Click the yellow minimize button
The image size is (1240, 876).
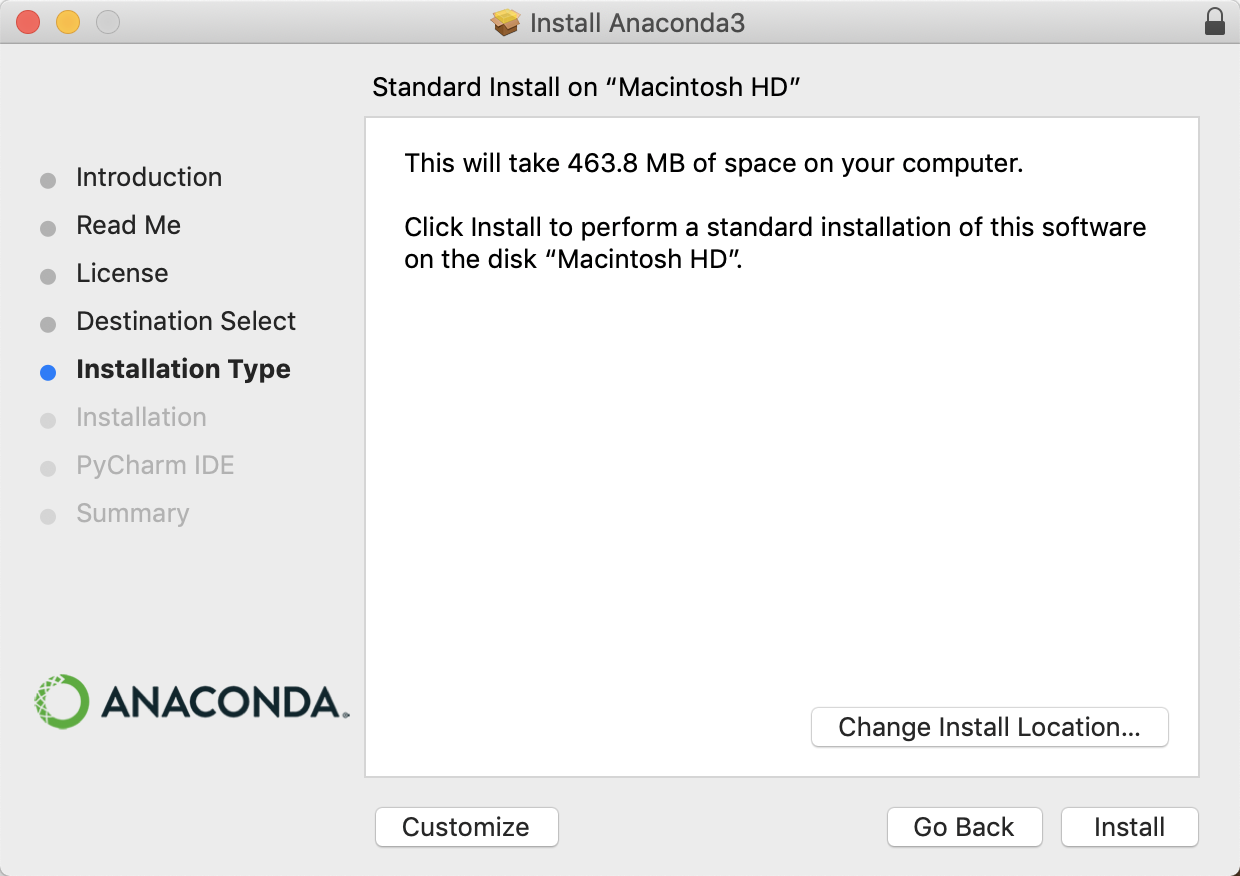pos(65,20)
